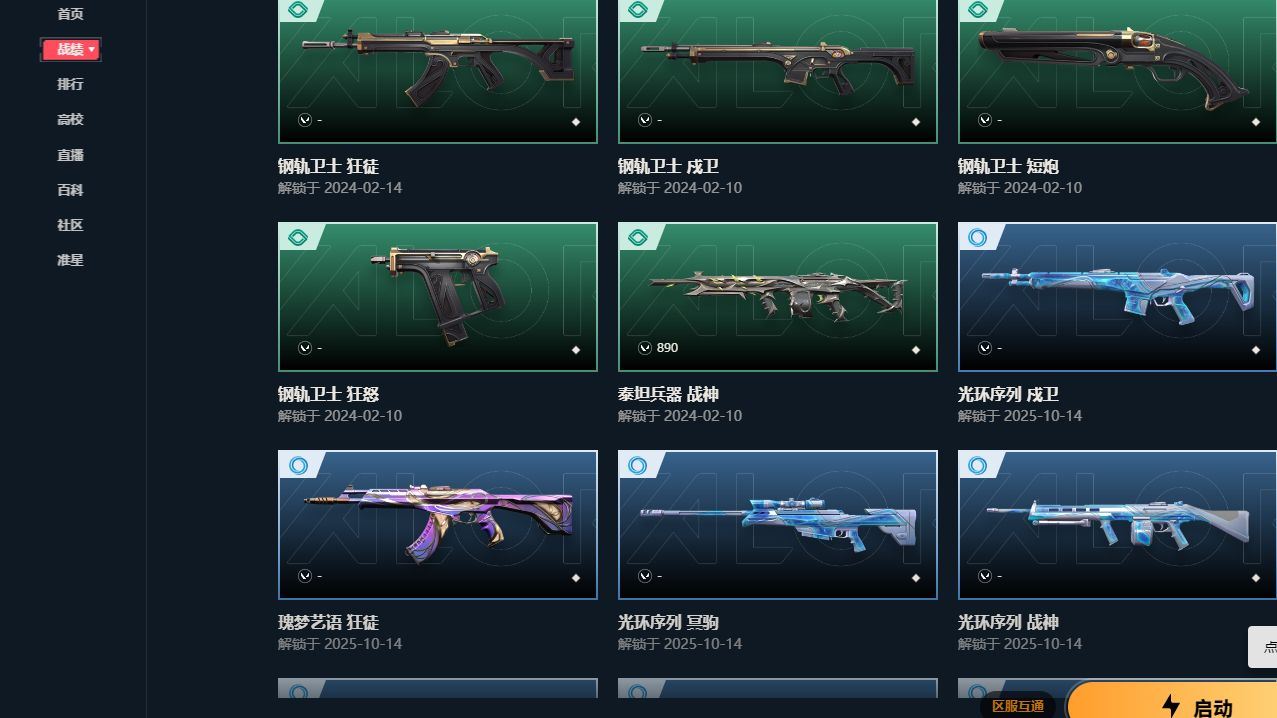Go to the 社区 page
The width and height of the screenshot is (1277, 718).
click(70, 225)
